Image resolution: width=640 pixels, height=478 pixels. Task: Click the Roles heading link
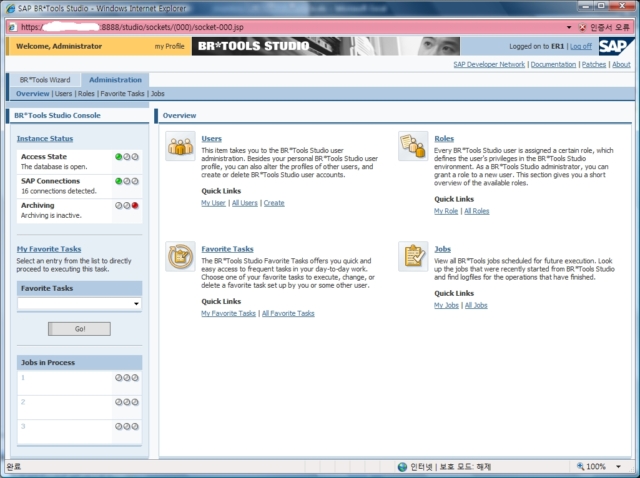[444, 139]
